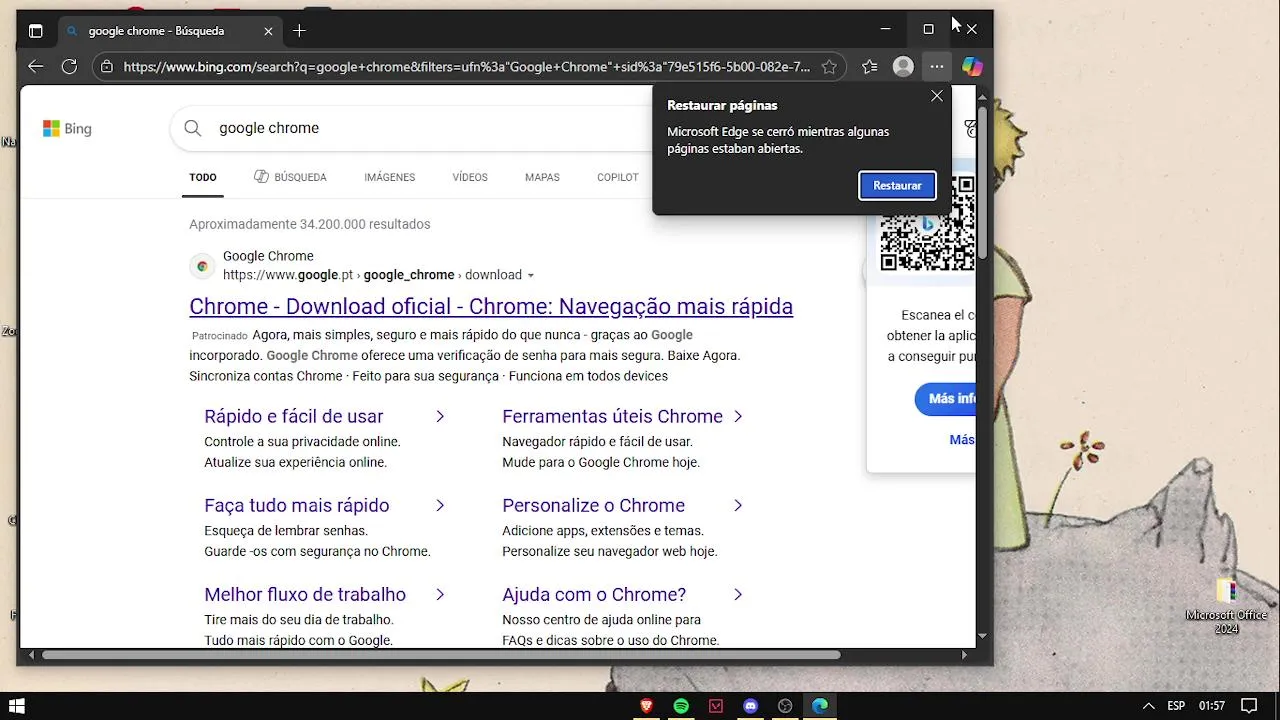Dismiss the Restaurar páginas popup
Viewport: 1280px width, 720px height.
936,96
